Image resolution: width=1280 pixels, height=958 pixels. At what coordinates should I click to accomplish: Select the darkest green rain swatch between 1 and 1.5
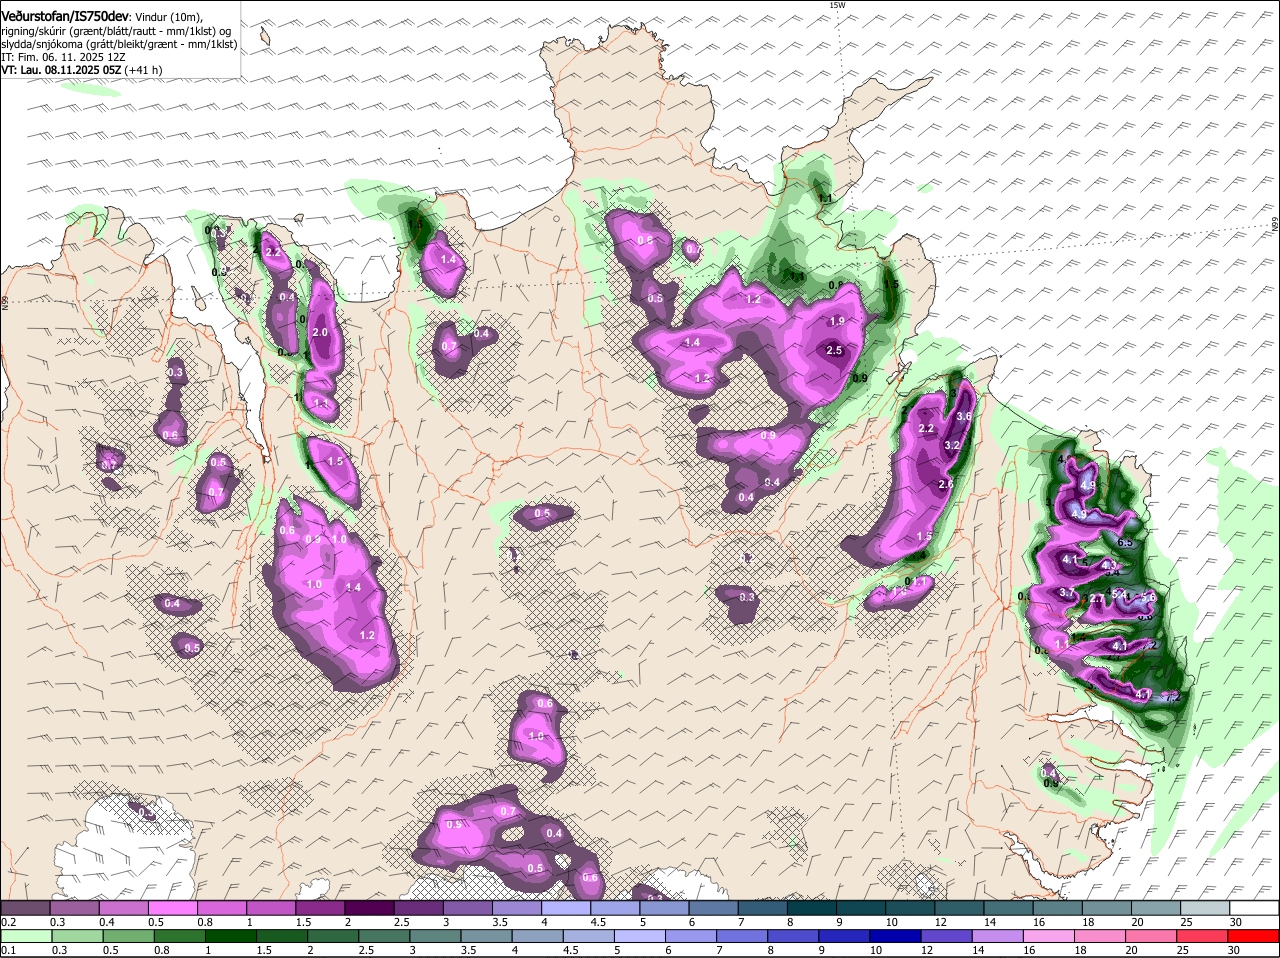pyautogui.click(x=232, y=935)
